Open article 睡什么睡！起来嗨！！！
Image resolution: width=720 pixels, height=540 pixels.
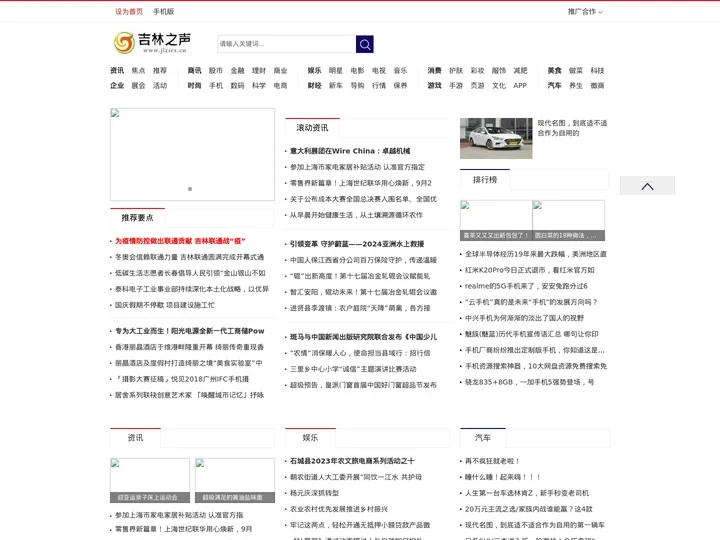[x=503, y=477]
